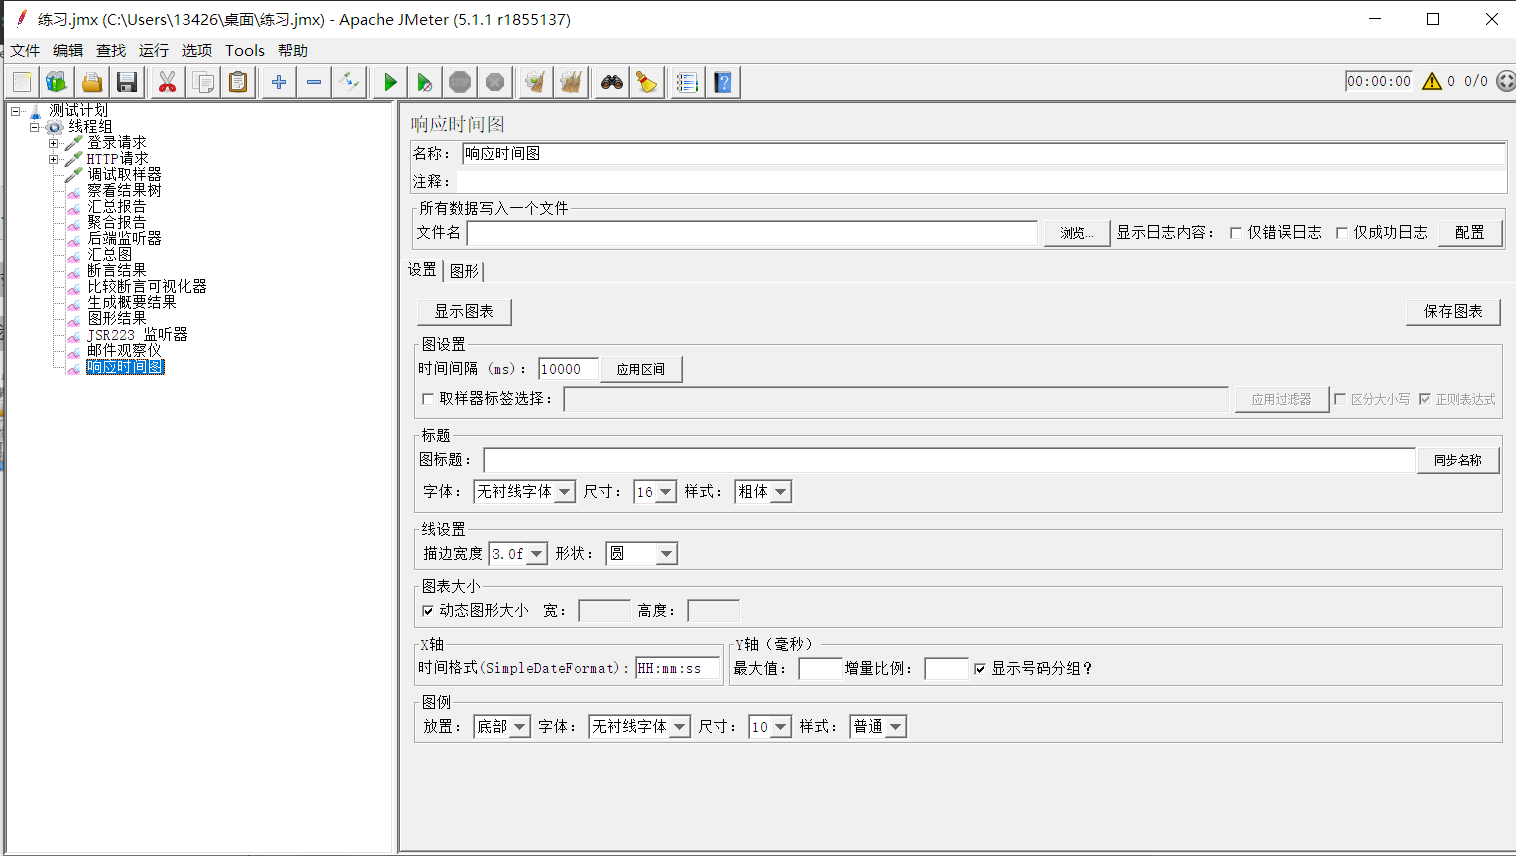Screen dimensions: 1516x856
Task: Click the Stop test toolbar icon
Action: point(460,82)
